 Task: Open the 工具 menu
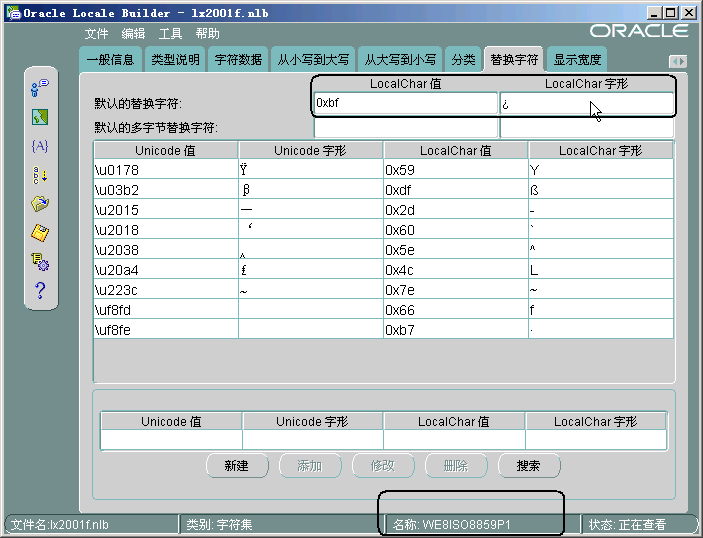coord(171,33)
